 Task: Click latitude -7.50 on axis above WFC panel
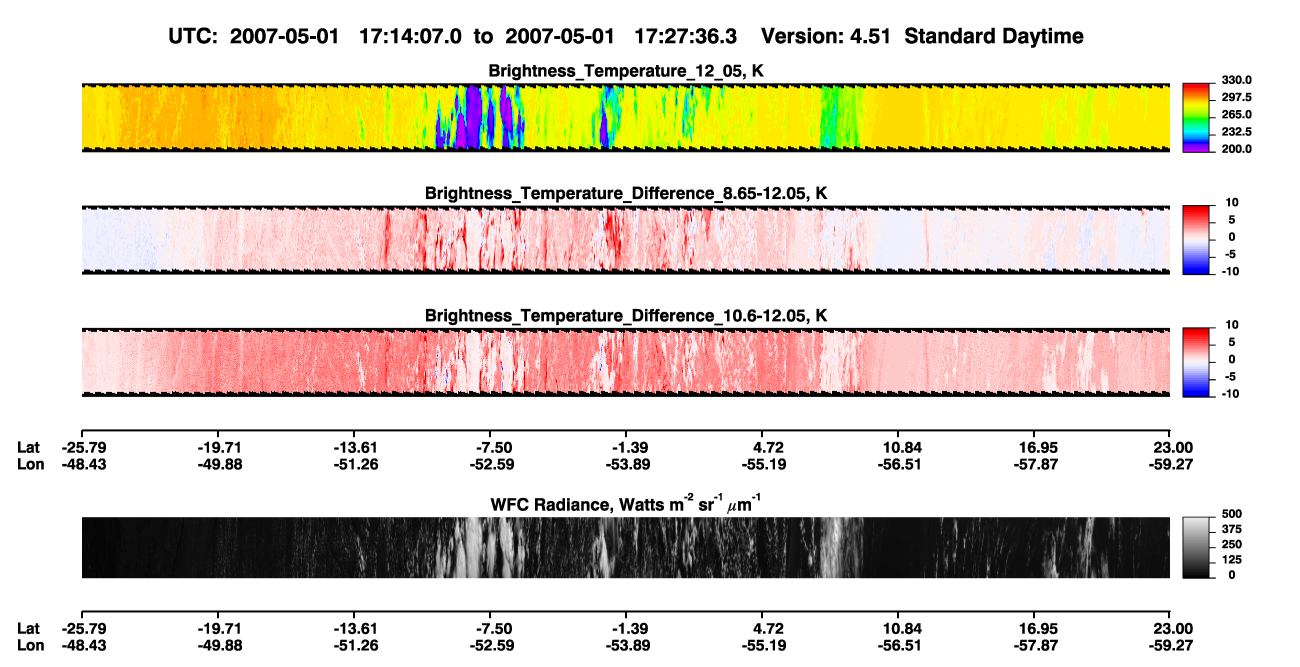493,447
